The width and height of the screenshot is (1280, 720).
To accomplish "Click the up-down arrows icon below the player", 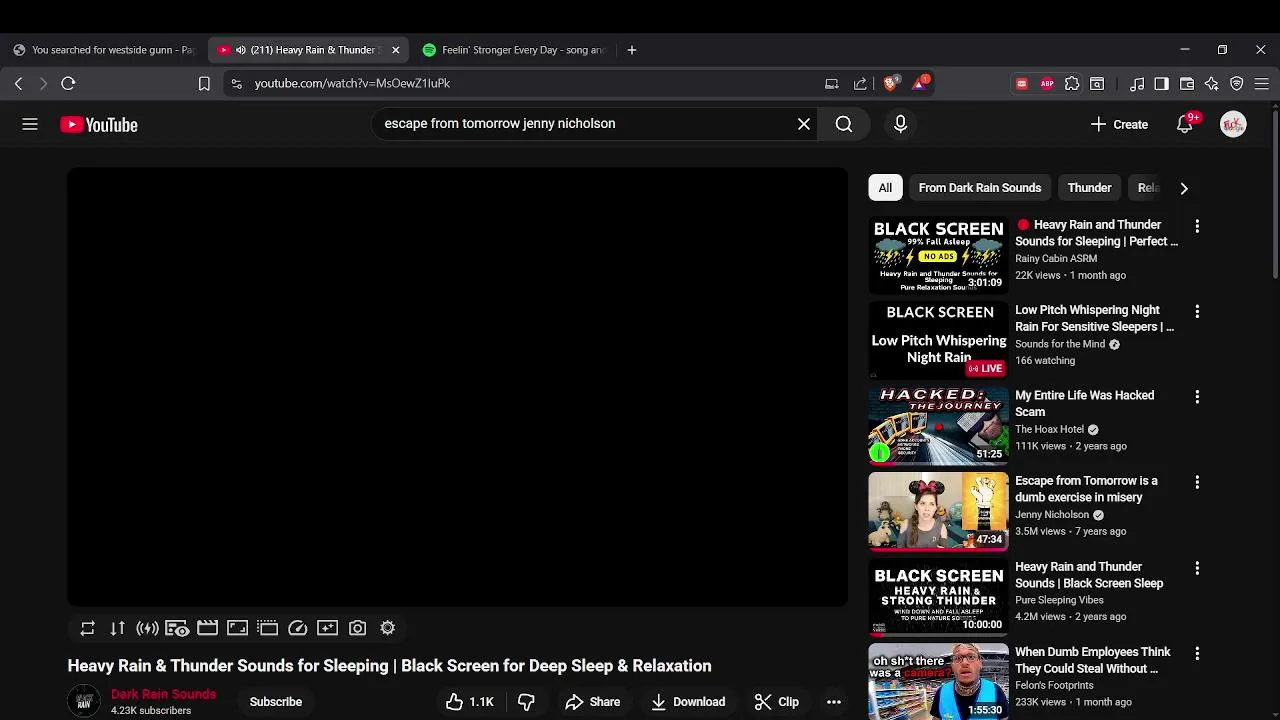I will pos(118,628).
